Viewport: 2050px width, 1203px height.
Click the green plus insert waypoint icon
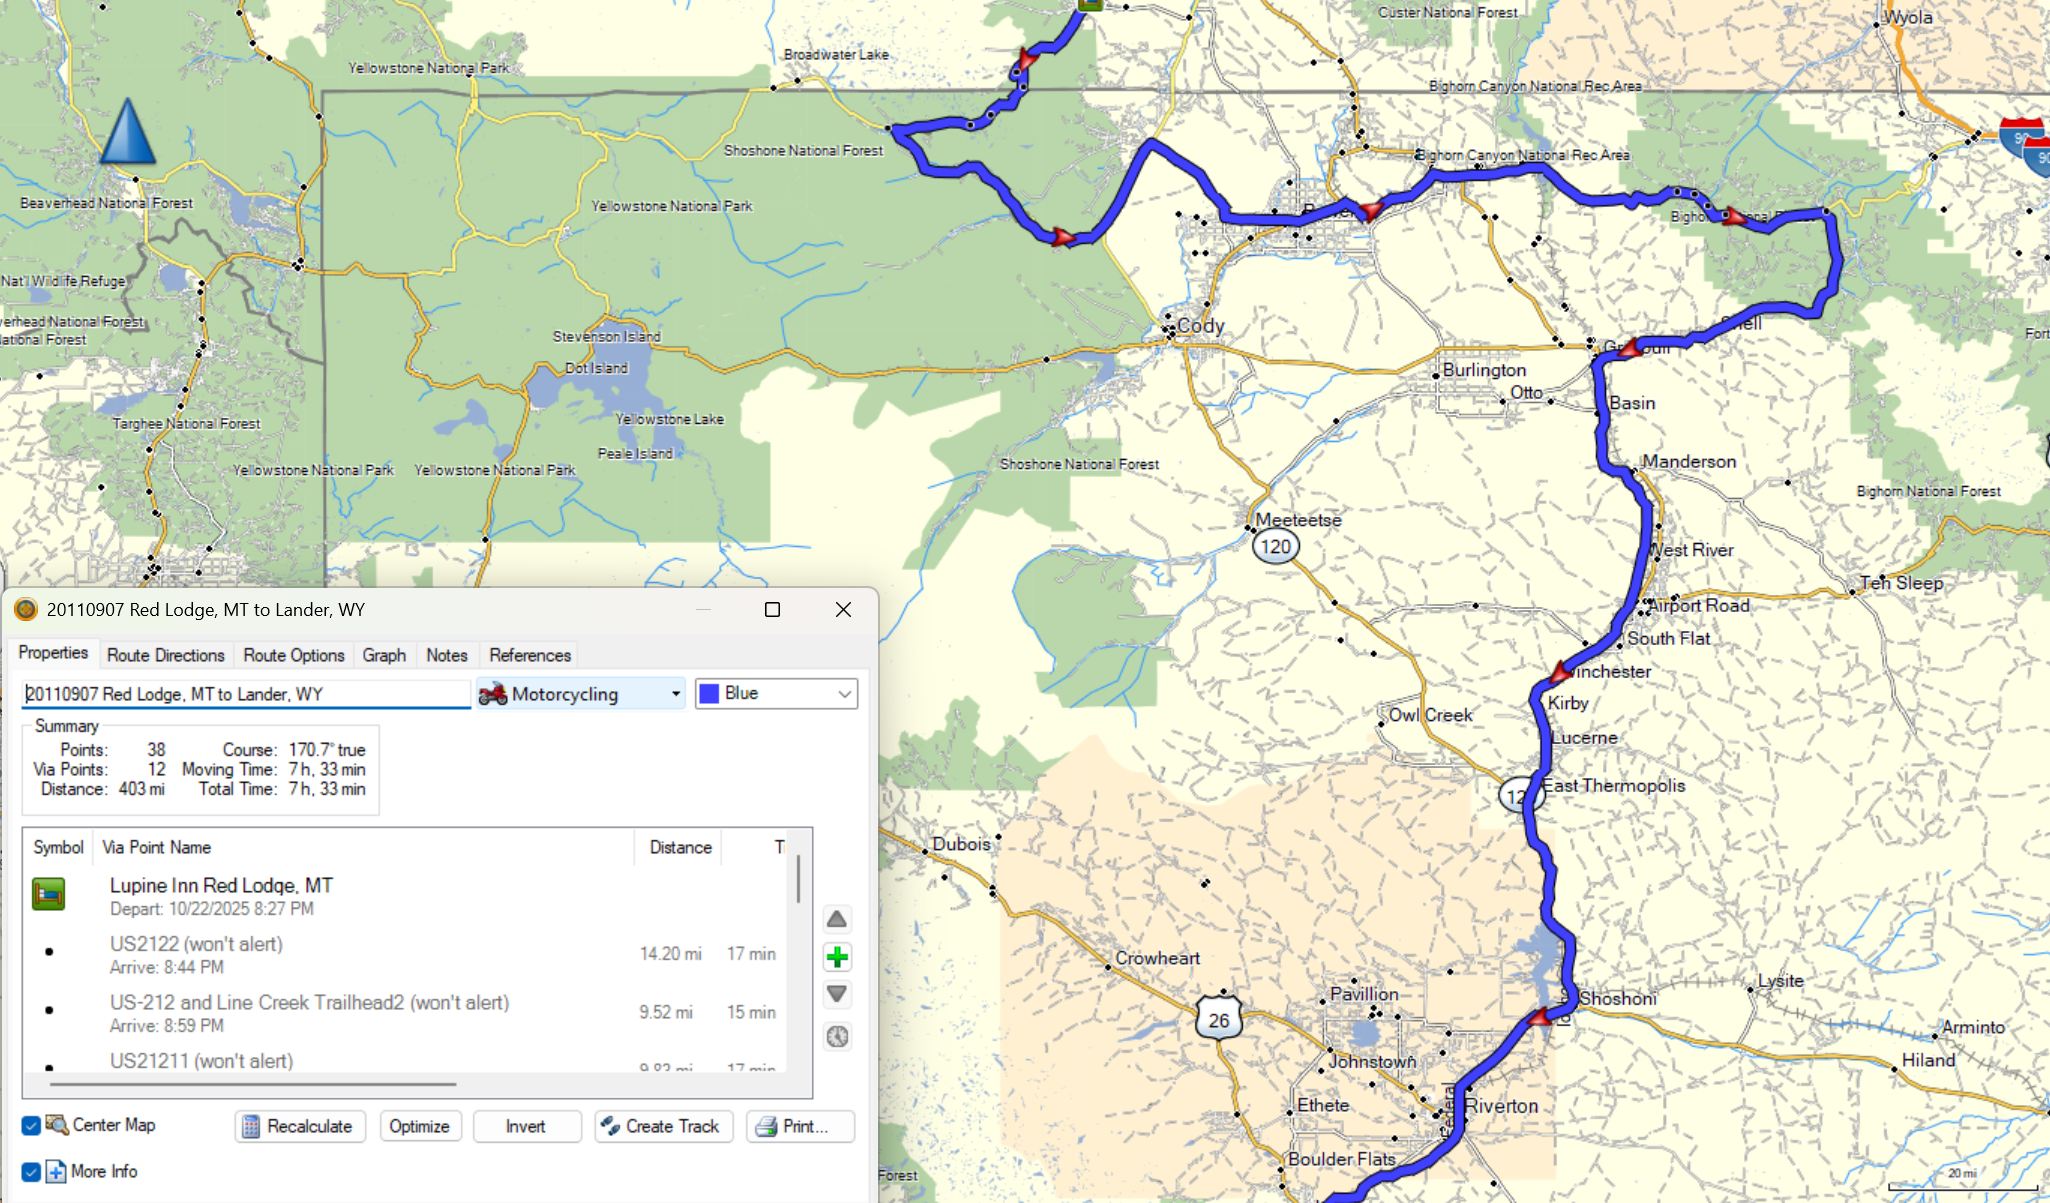coord(837,958)
